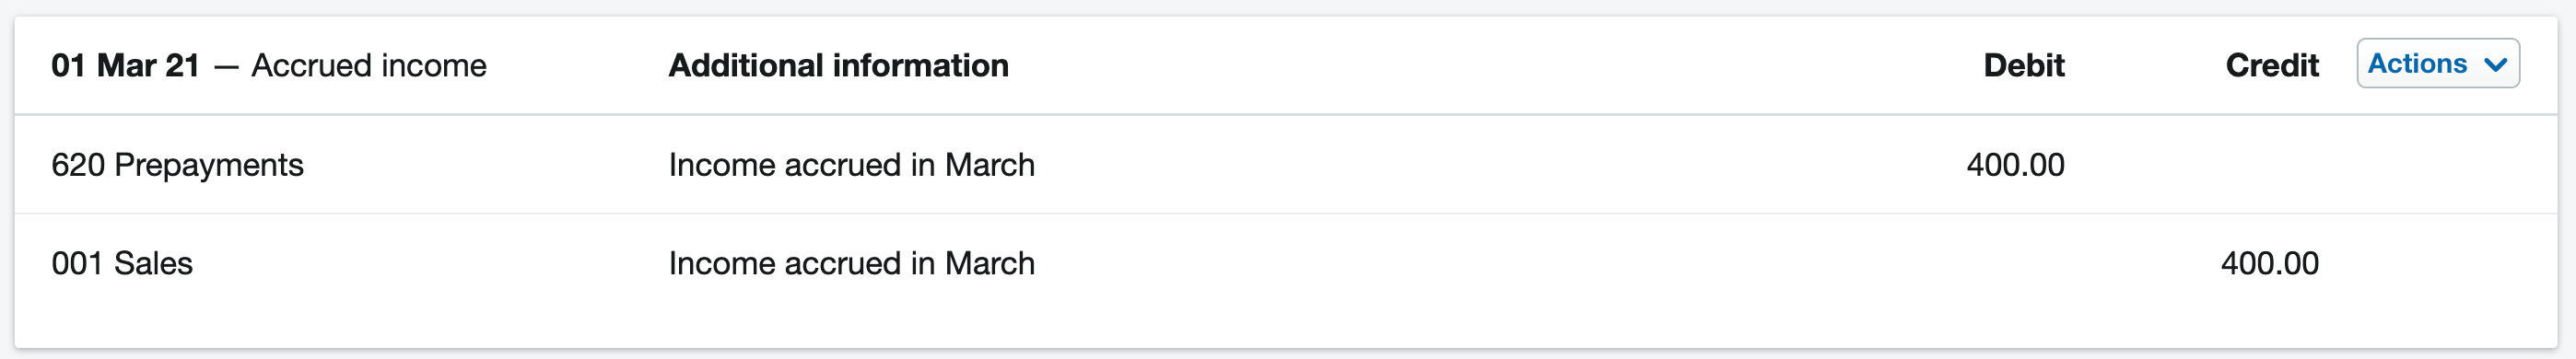
Task: Click the Additional information column header
Action: (x=838, y=65)
